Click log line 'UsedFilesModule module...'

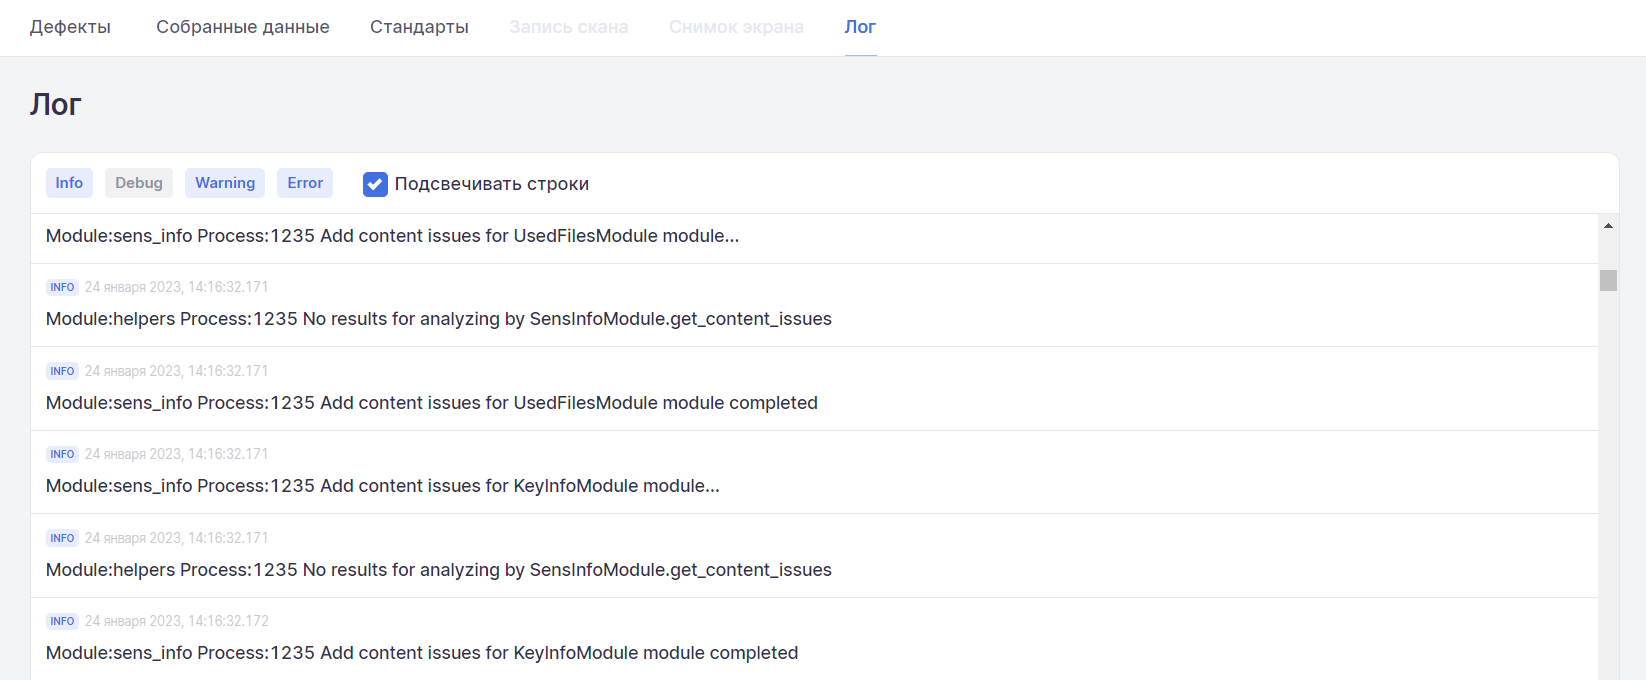click(x=393, y=236)
